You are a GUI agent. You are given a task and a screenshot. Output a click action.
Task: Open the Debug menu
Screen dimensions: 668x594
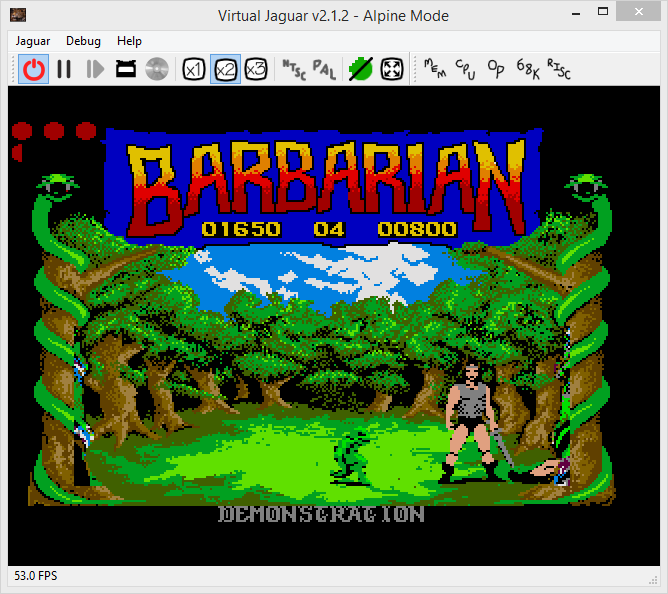coord(83,41)
